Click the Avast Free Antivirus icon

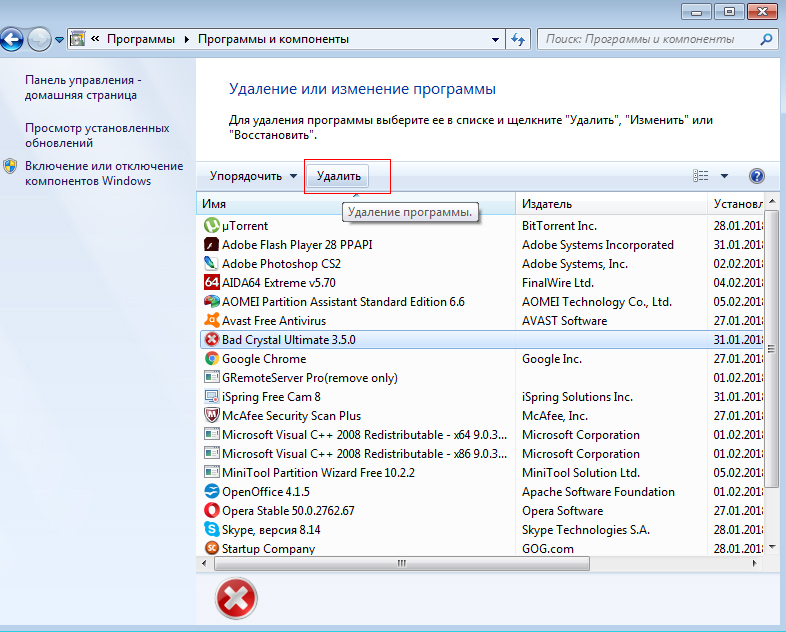tap(212, 321)
